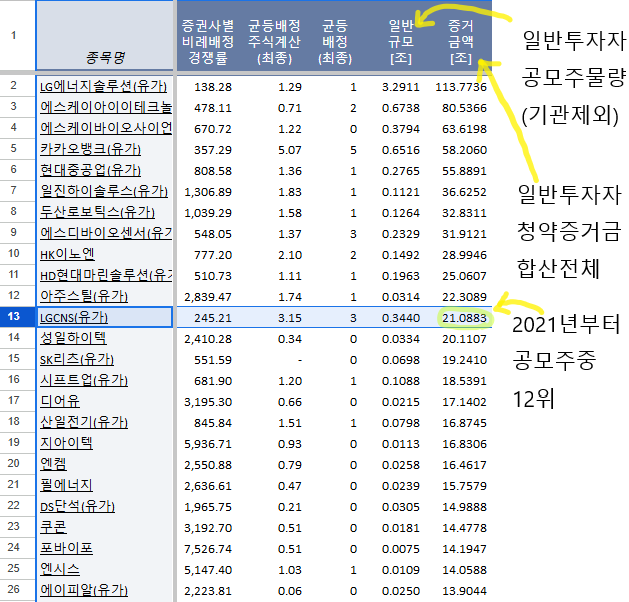Select row header 1

[x=17, y=35]
